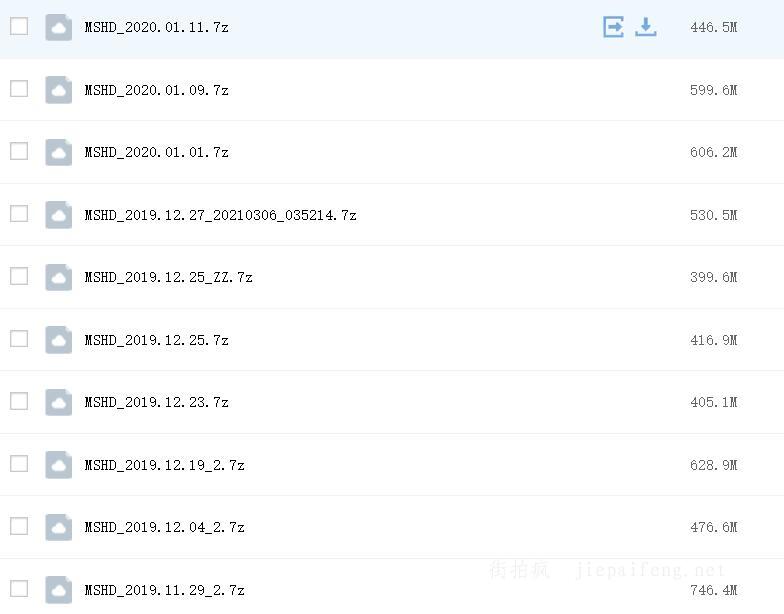784x614 pixels.
Task: Download the MSHD_2020.01.11.7z file
Action: tap(646, 27)
